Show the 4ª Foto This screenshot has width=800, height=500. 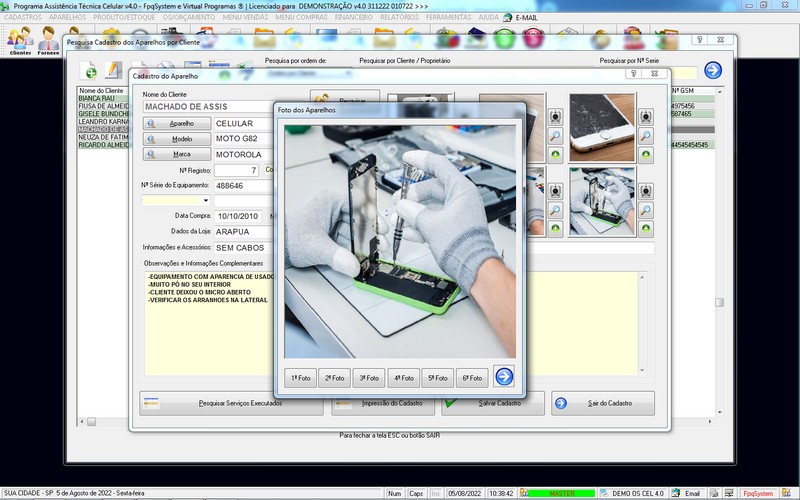404,378
